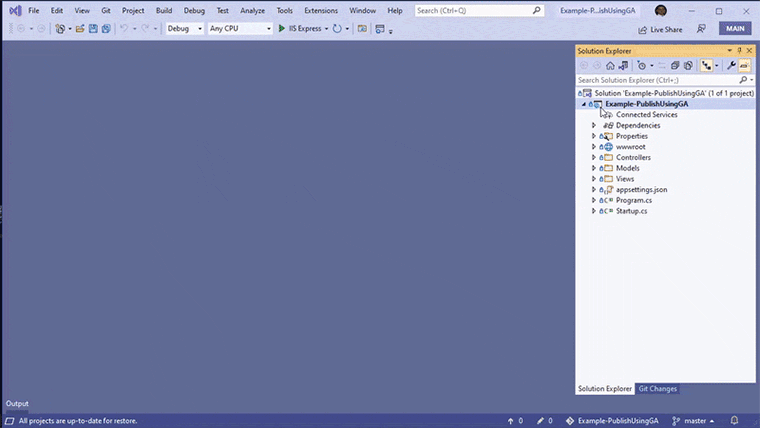760x428 pixels.
Task: Open the Any CPU platform dropdown
Action: point(240,28)
